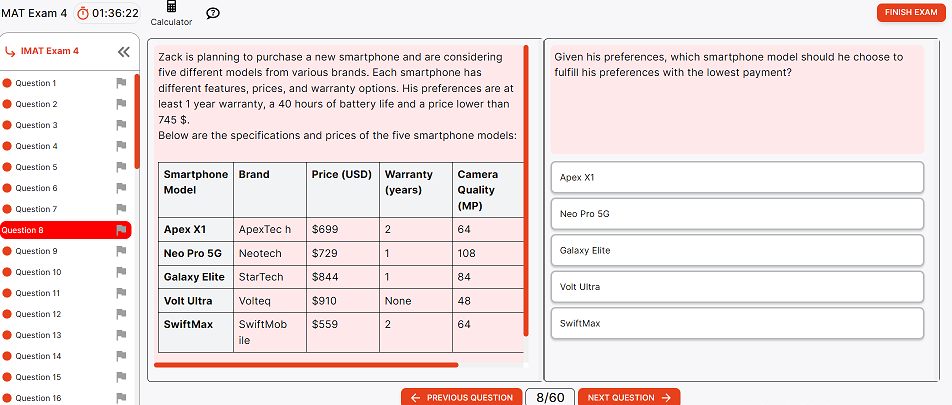Open the feedback speech bubble icon
This screenshot has height=405, width=952.
point(212,13)
